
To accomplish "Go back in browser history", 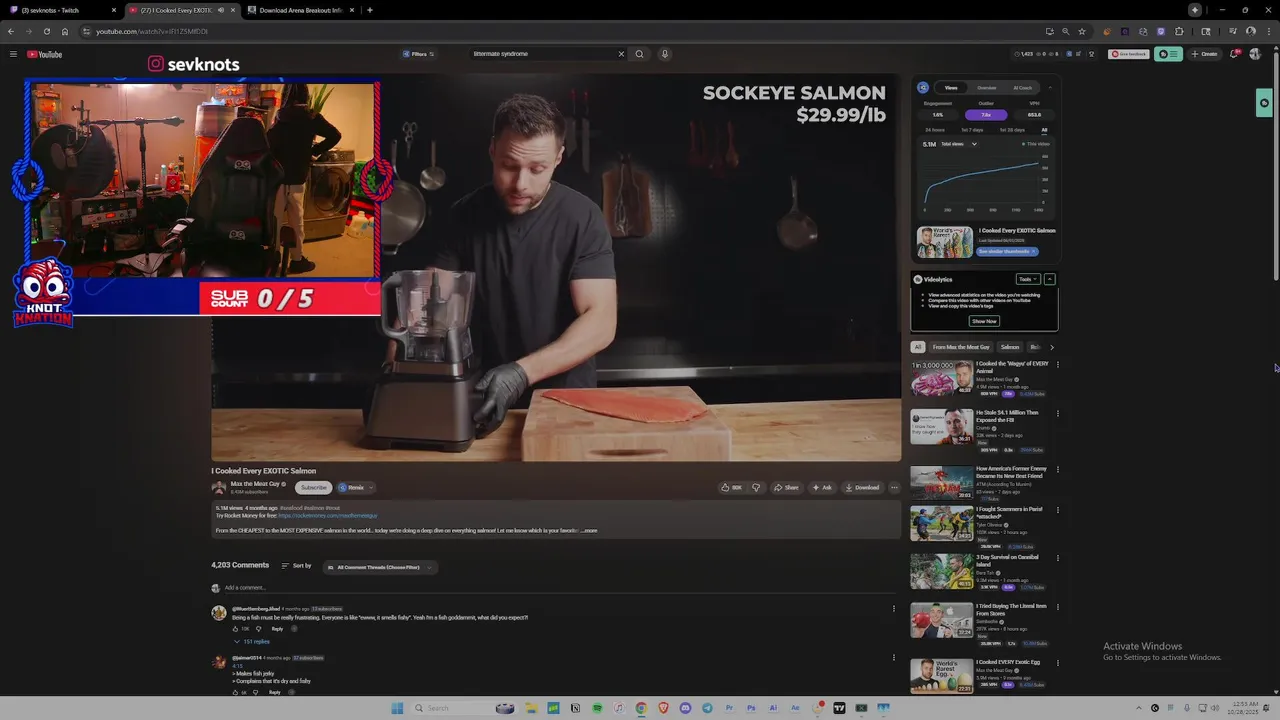I will tap(11, 31).
